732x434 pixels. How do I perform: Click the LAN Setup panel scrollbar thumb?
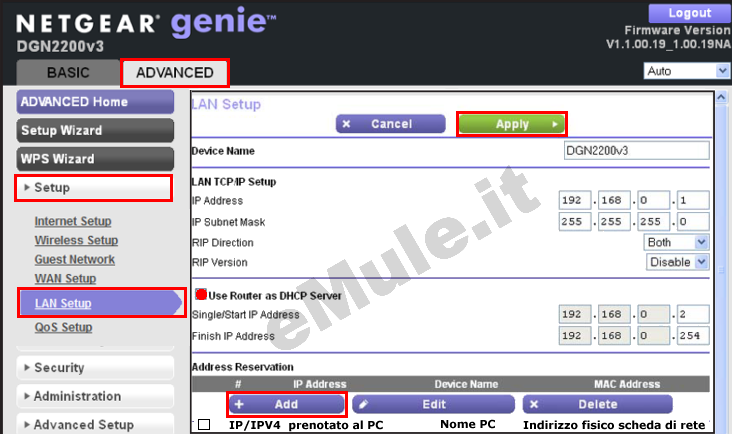coord(721,269)
